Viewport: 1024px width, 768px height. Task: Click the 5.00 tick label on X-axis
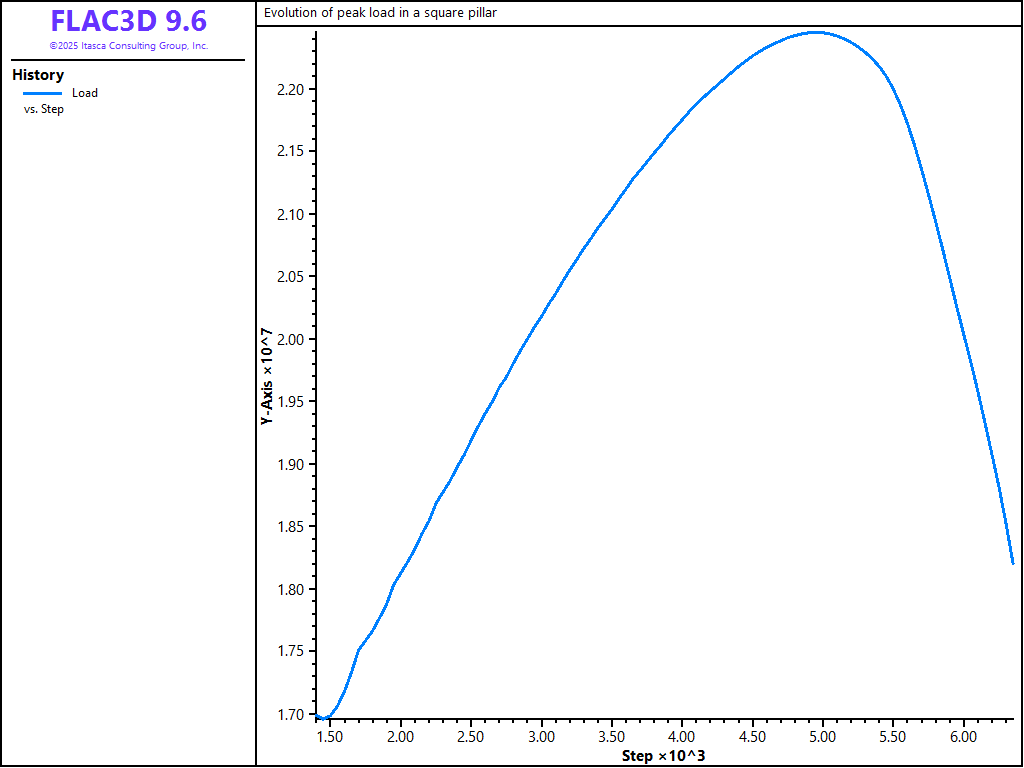click(x=822, y=737)
